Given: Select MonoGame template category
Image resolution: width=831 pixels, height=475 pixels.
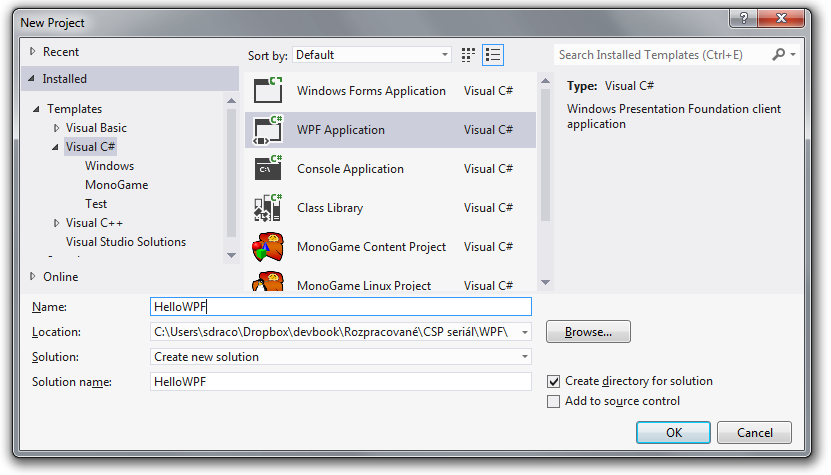Looking at the screenshot, I should click(x=117, y=185).
